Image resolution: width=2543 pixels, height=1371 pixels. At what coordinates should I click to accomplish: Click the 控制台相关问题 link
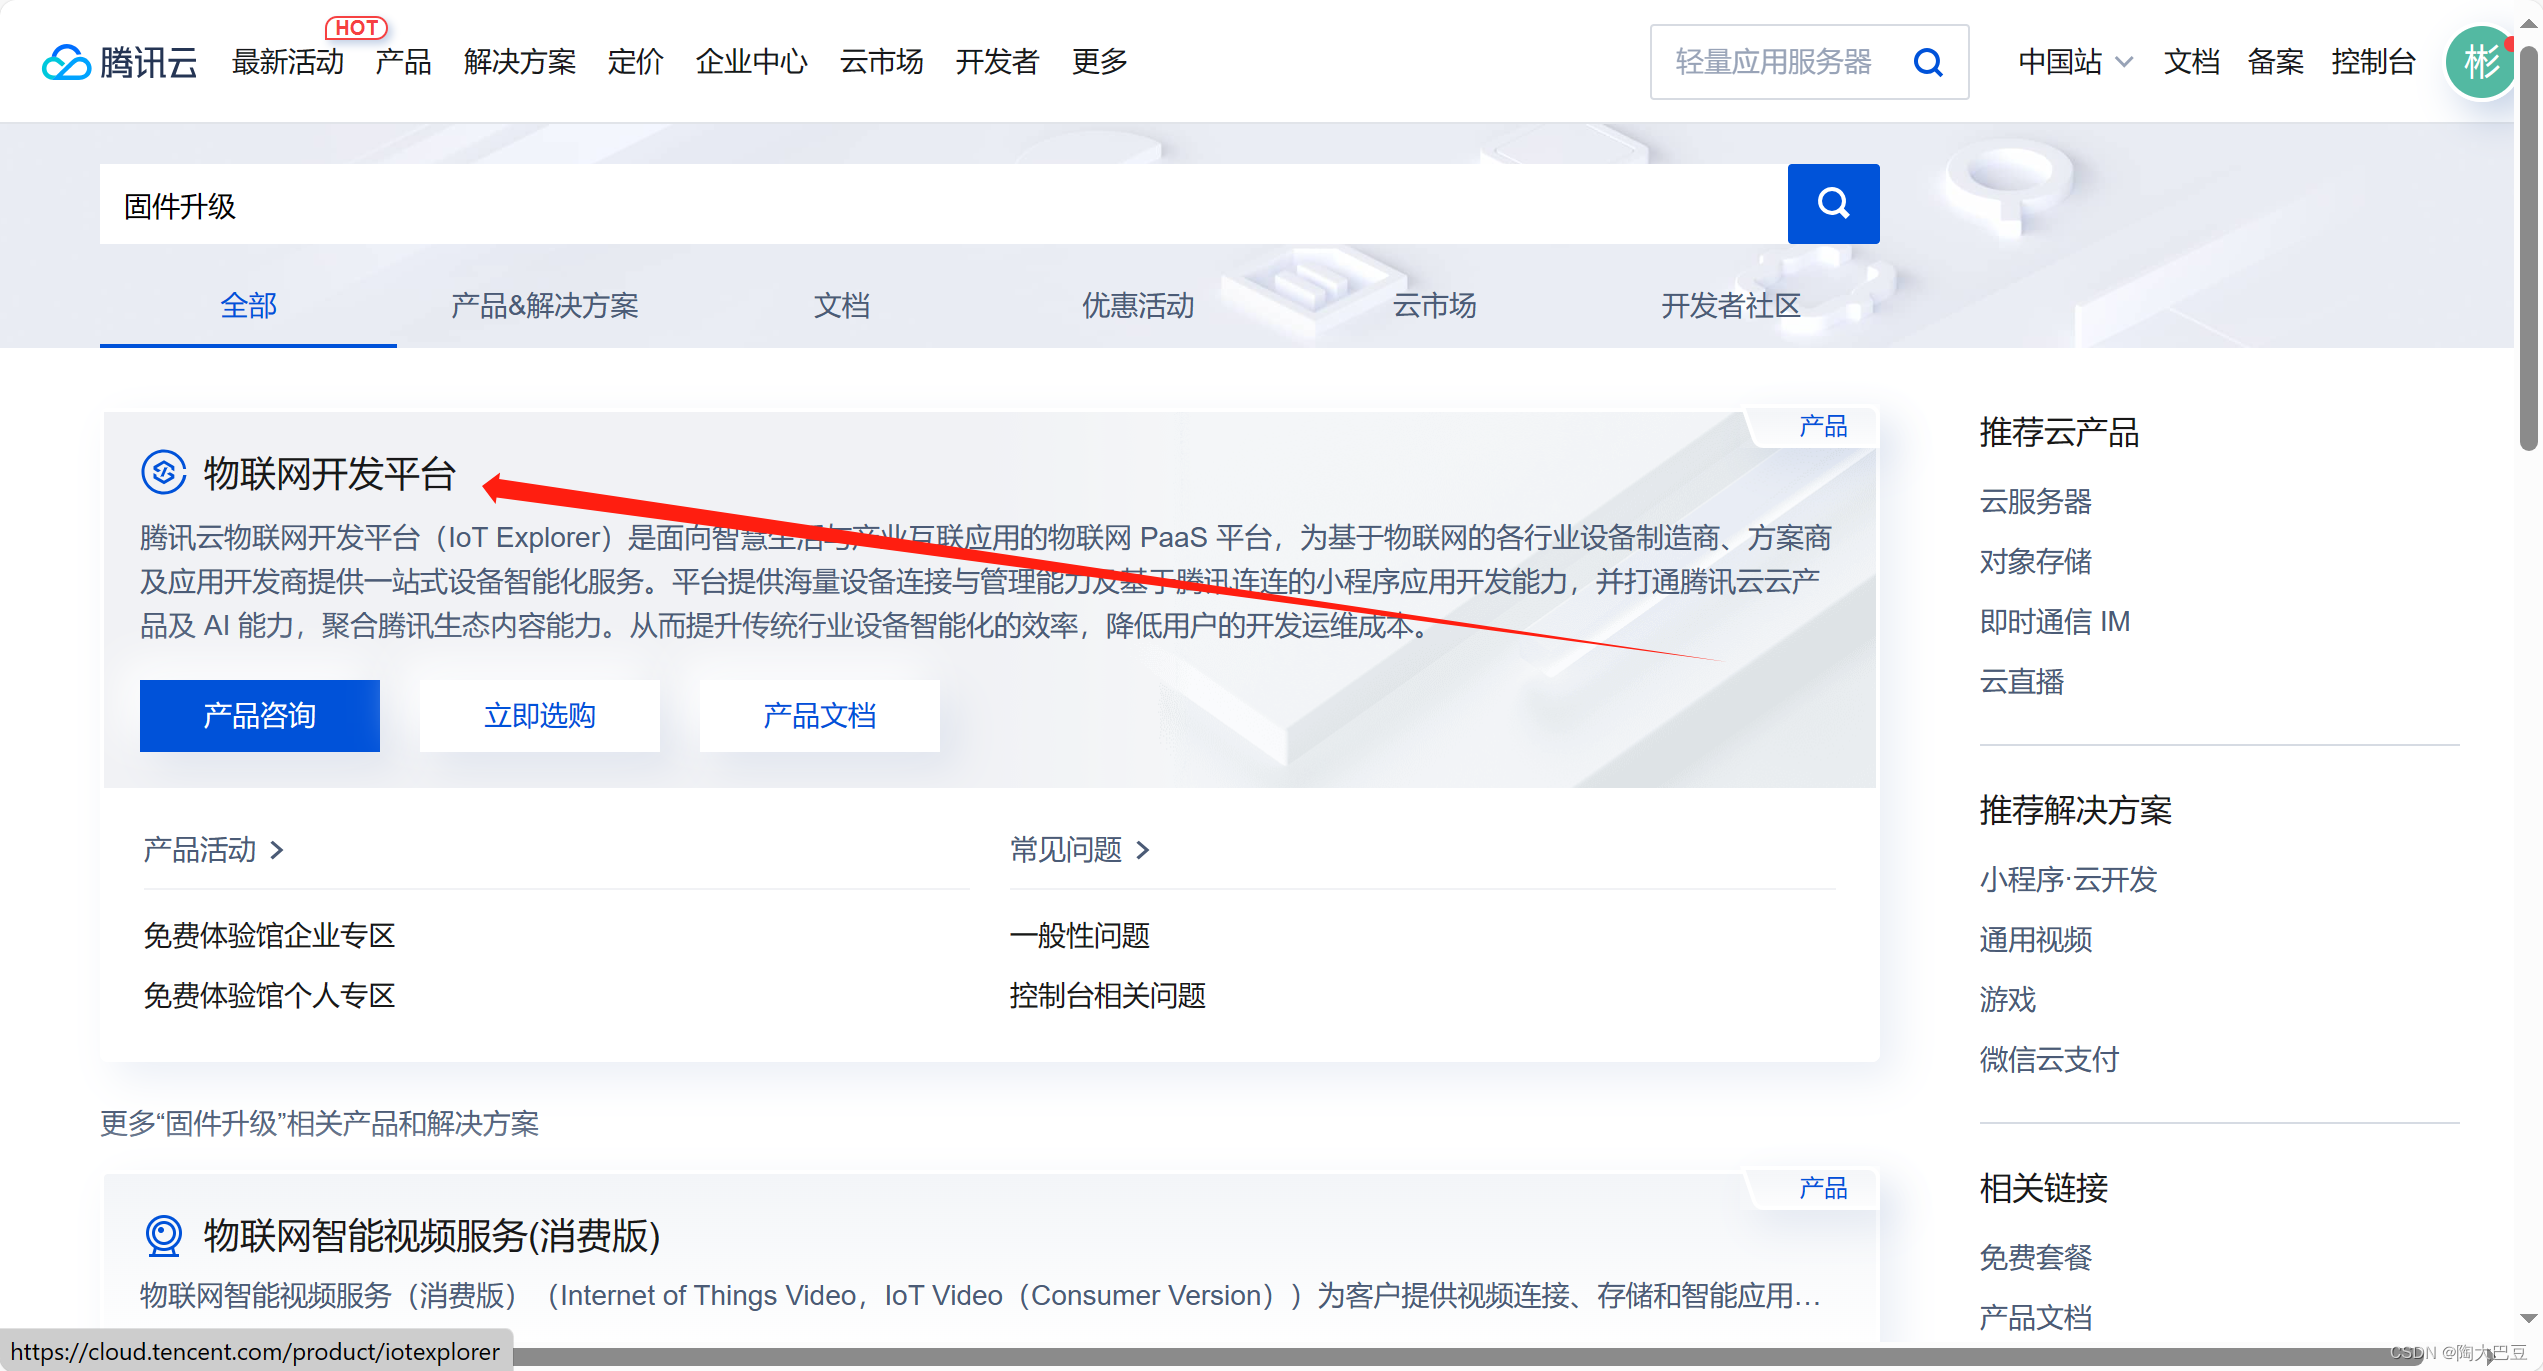1107,996
